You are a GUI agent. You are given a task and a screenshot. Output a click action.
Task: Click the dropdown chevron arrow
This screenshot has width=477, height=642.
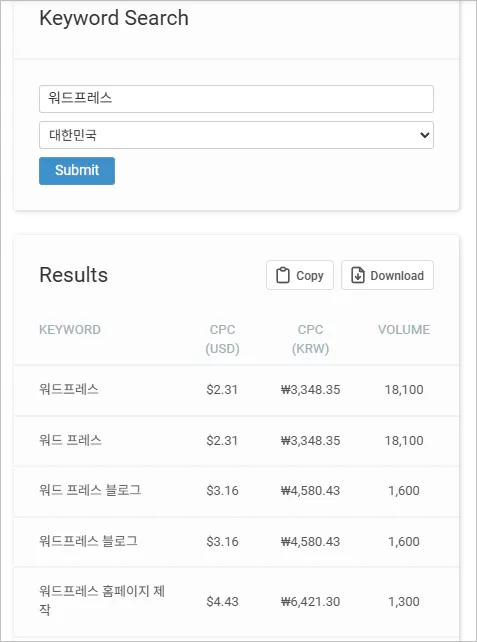[425, 135]
